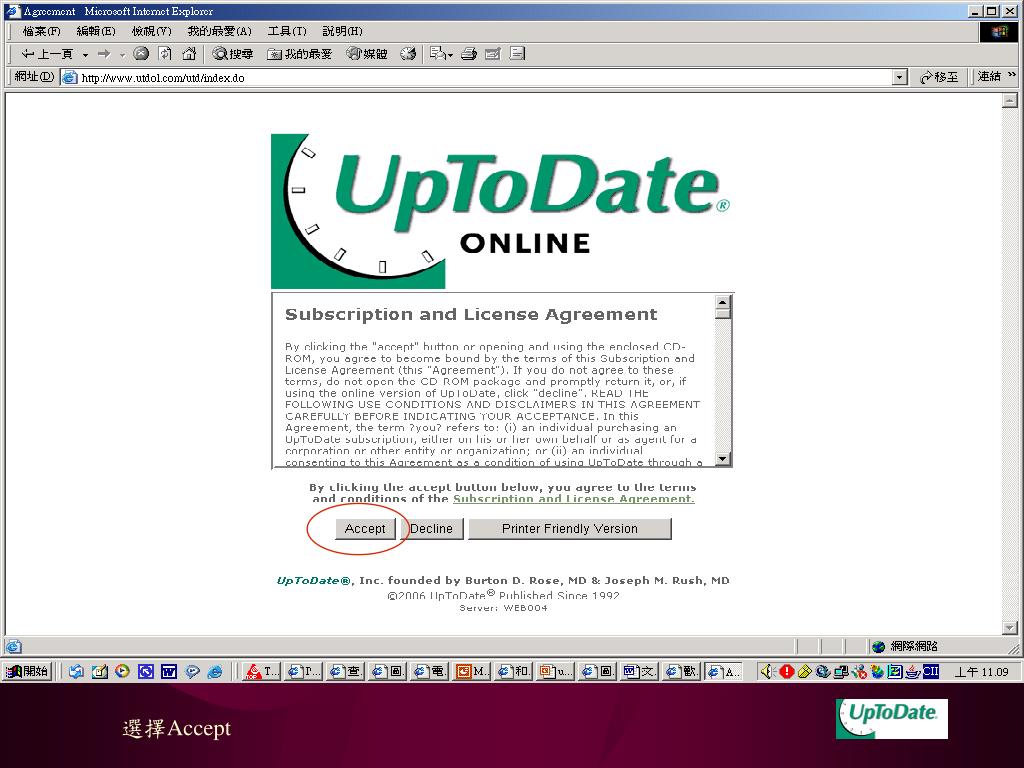Click the Decline button
Image resolution: width=1024 pixels, height=768 pixels.
[431, 529]
